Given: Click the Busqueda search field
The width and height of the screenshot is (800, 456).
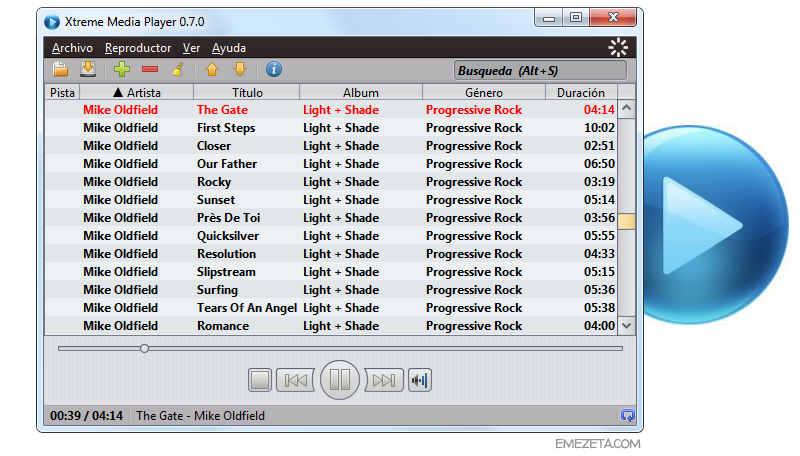Looking at the screenshot, I should tap(540, 70).
